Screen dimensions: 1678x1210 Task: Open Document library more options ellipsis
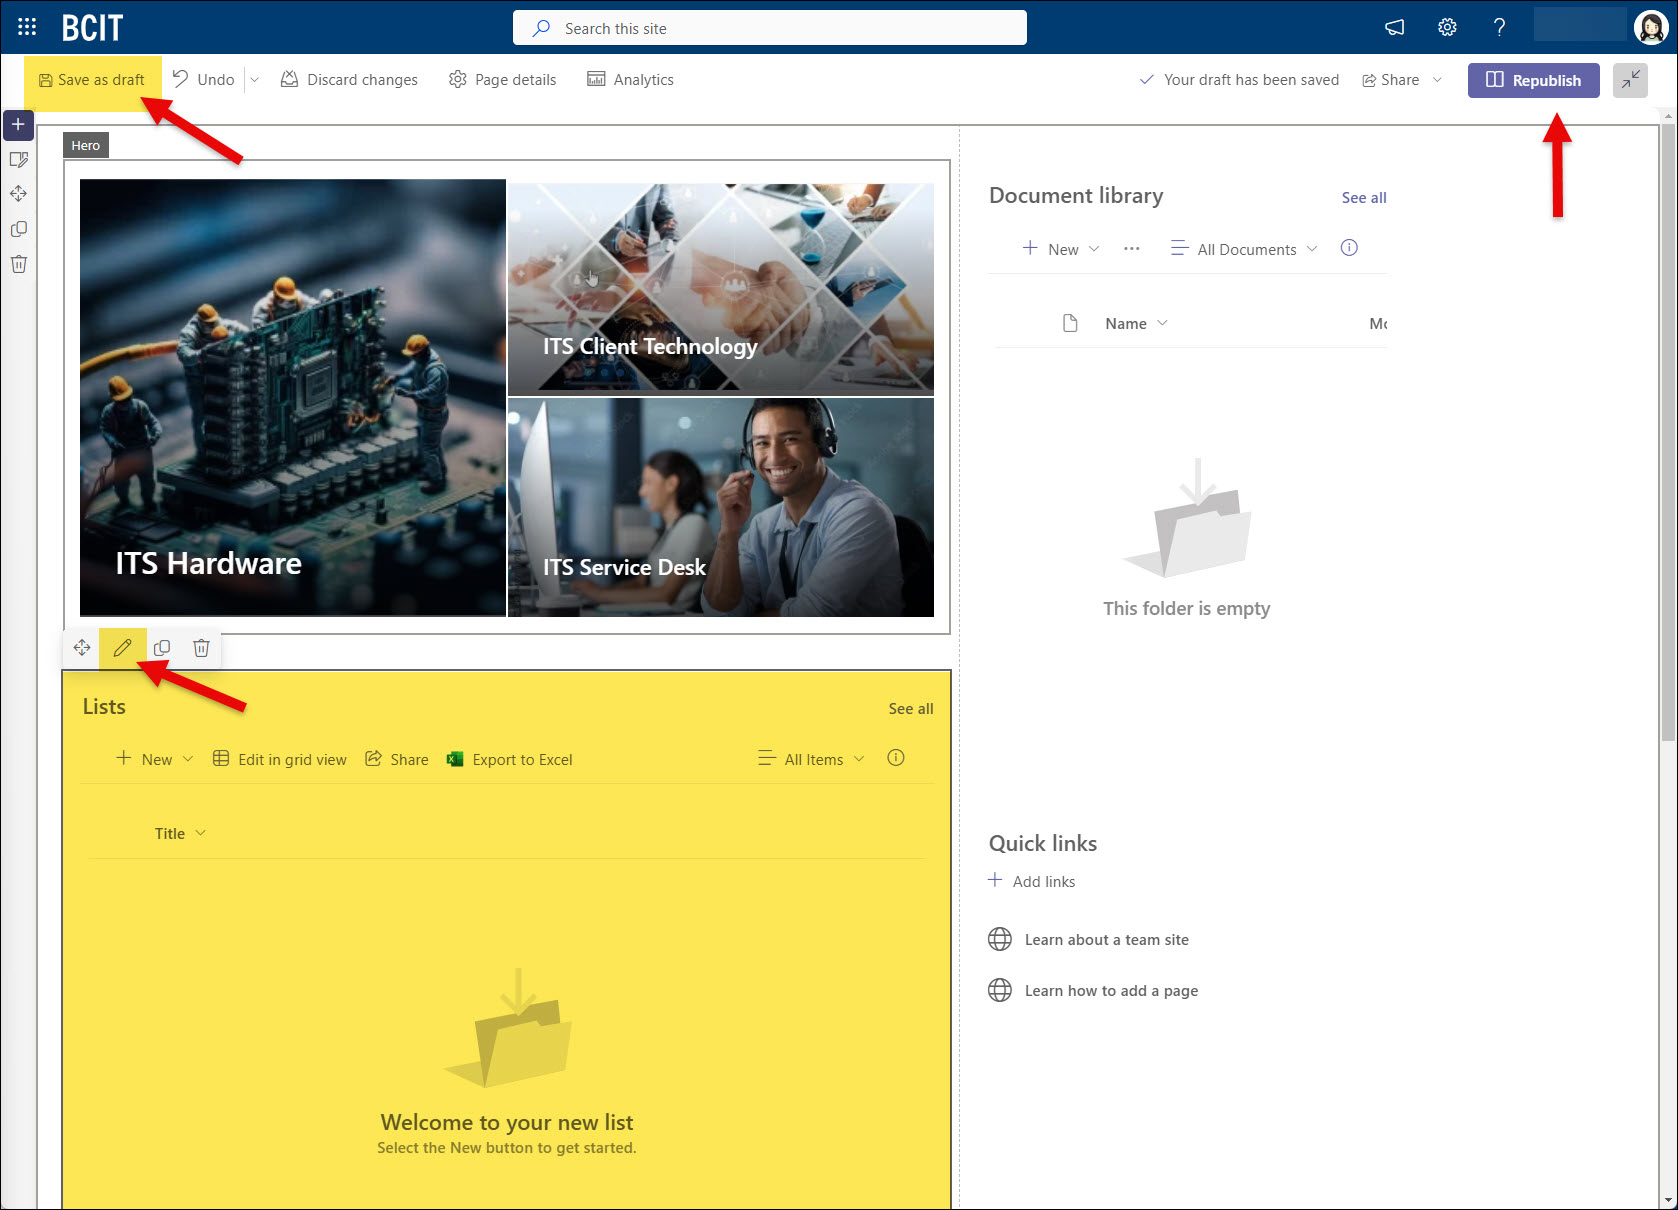pyautogui.click(x=1131, y=249)
